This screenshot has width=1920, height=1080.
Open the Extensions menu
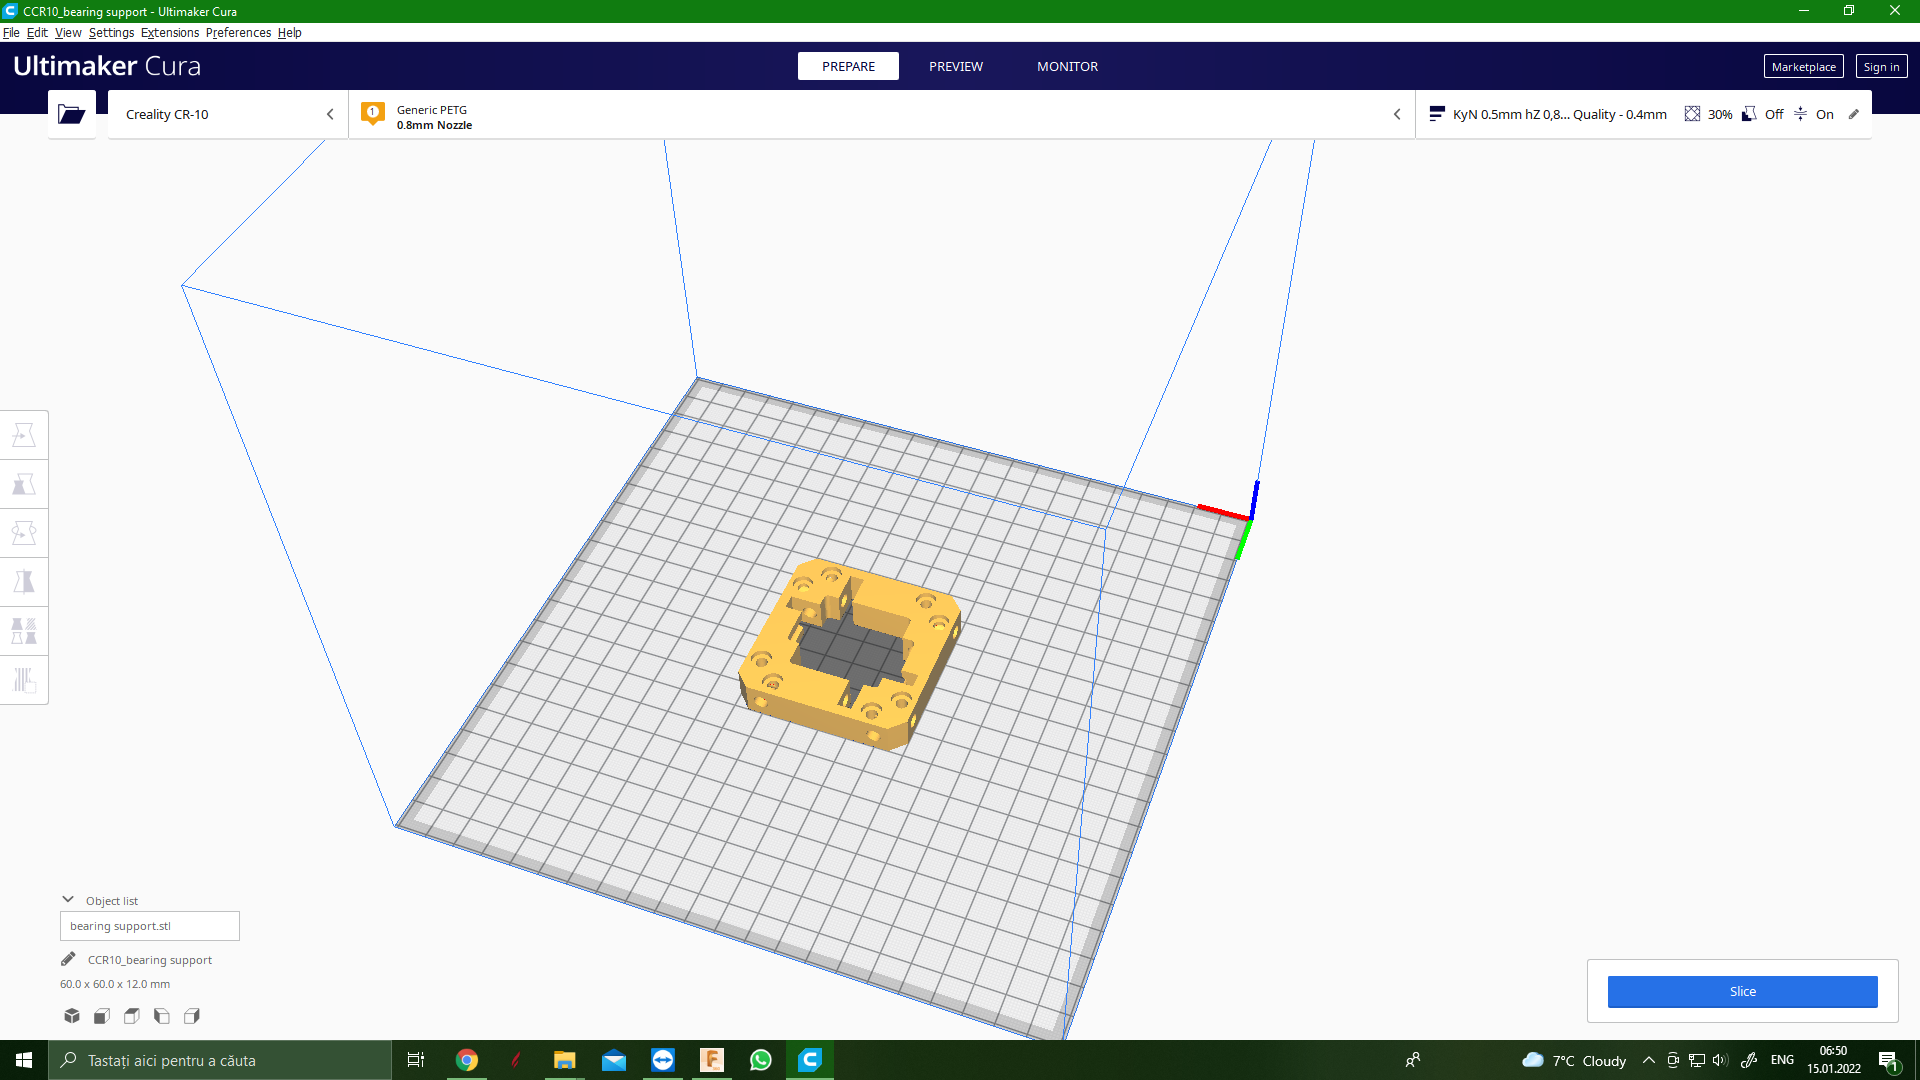point(170,32)
